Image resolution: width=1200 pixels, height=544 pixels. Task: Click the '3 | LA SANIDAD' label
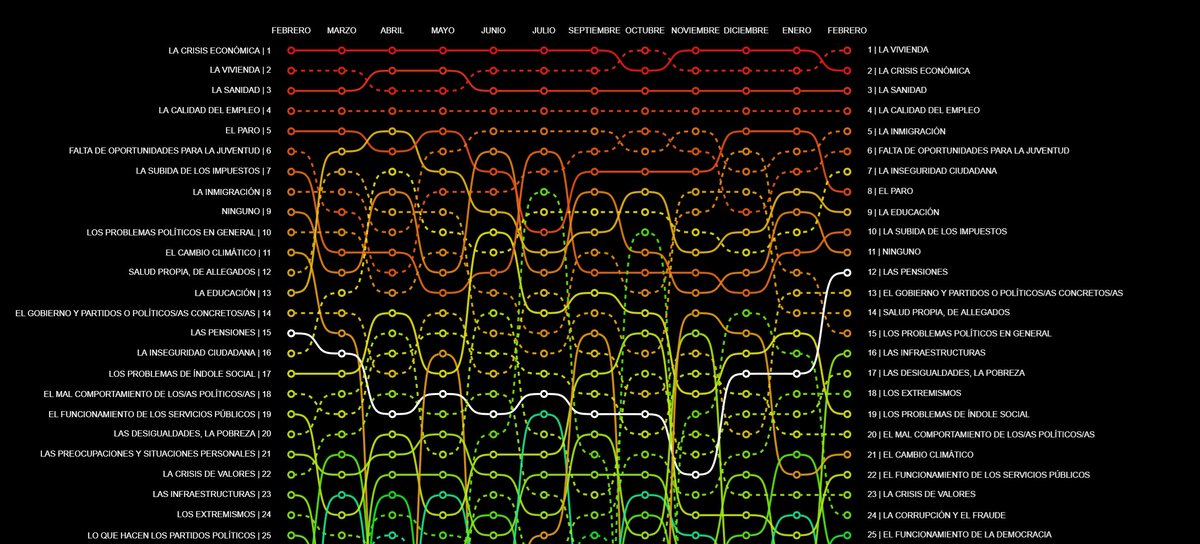896,90
